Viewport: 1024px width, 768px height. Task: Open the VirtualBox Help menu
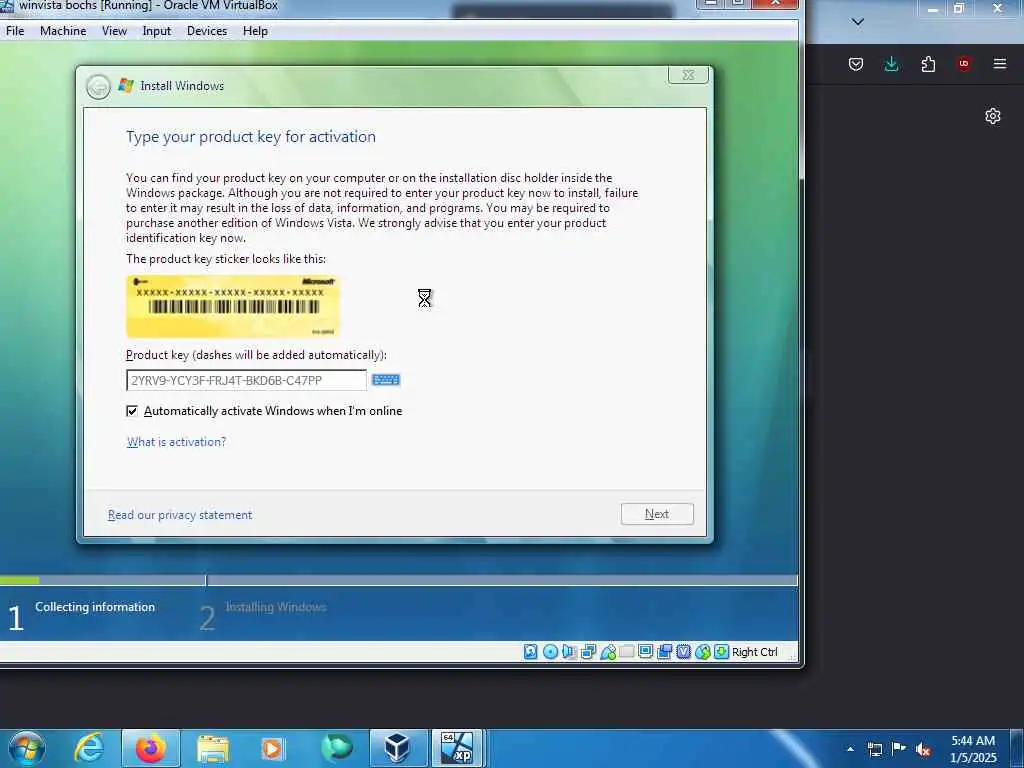tap(255, 31)
